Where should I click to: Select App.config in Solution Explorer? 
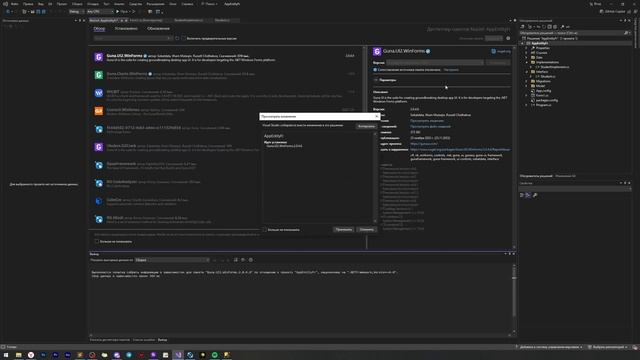[543, 91]
